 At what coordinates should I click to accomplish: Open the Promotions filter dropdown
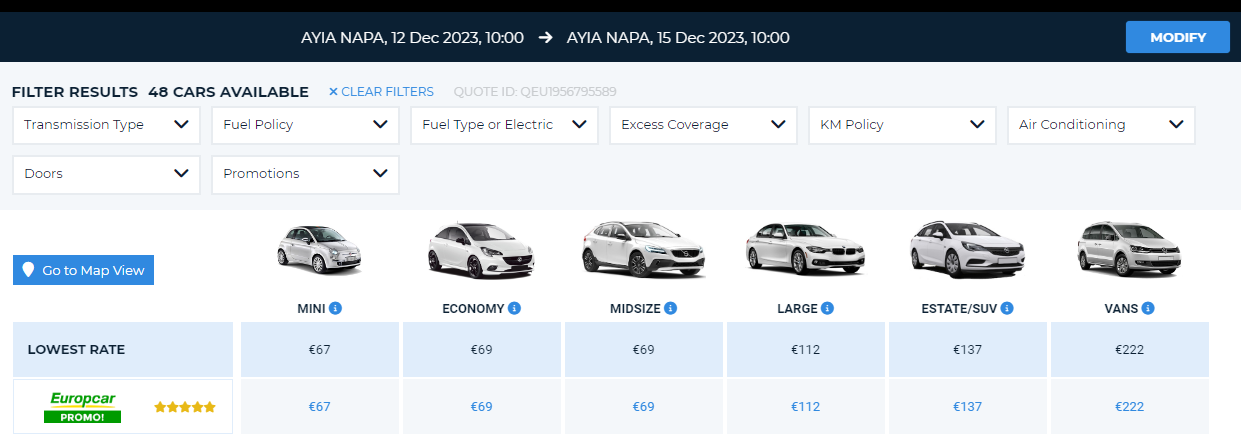305,174
